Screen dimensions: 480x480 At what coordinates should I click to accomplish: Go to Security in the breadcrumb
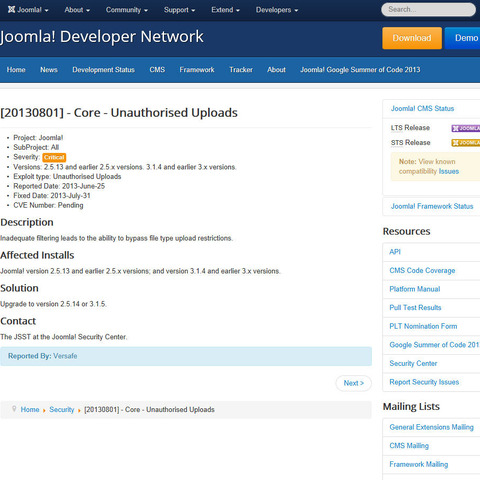point(62,410)
